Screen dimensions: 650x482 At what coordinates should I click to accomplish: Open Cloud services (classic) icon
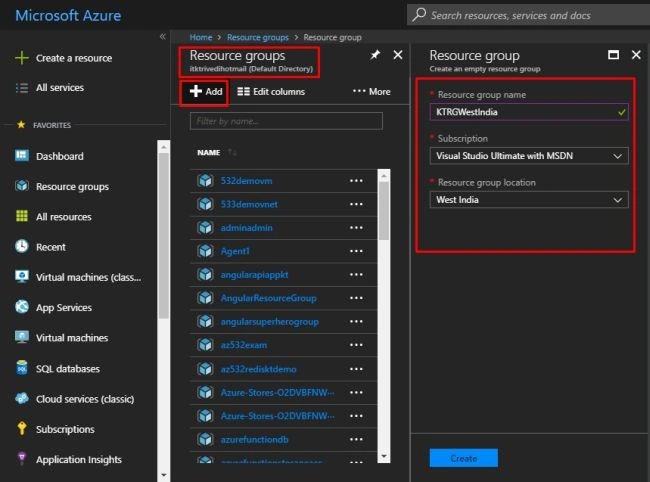[22, 398]
